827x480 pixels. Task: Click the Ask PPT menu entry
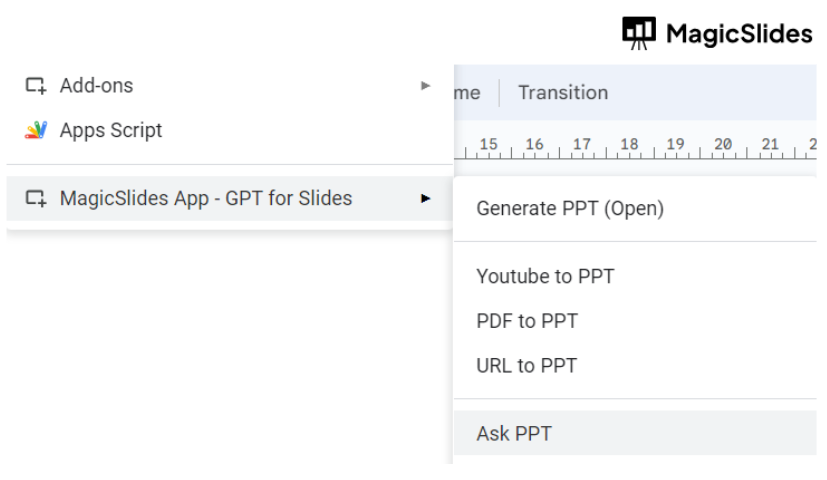pyautogui.click(x=514, y=434)
